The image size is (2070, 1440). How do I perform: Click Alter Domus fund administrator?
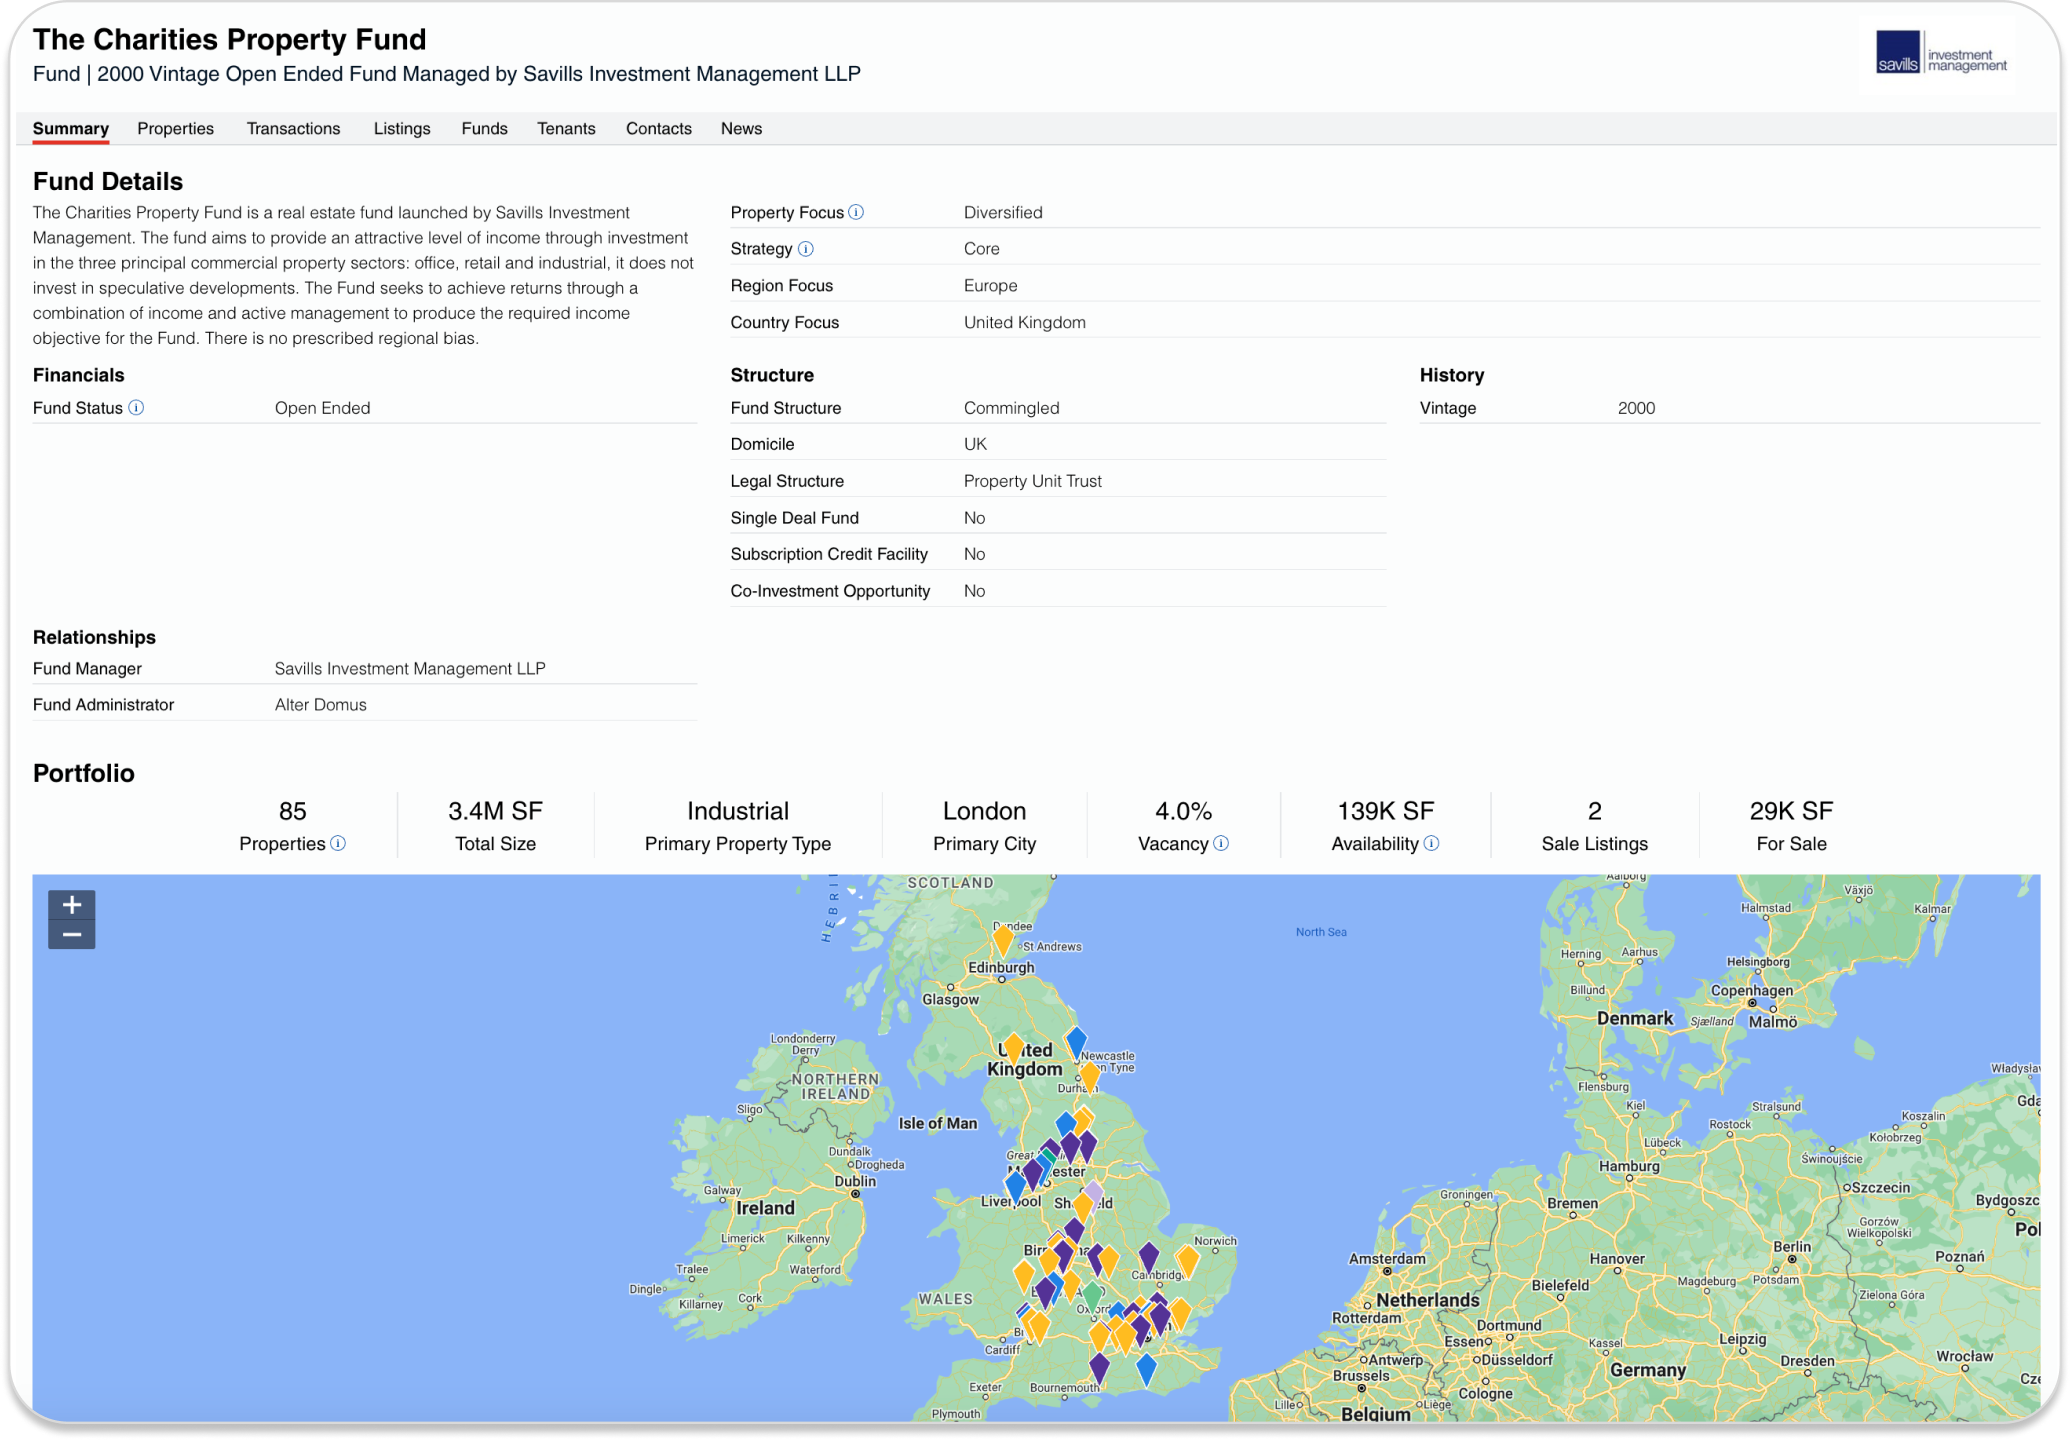click(x=321, y=705)
